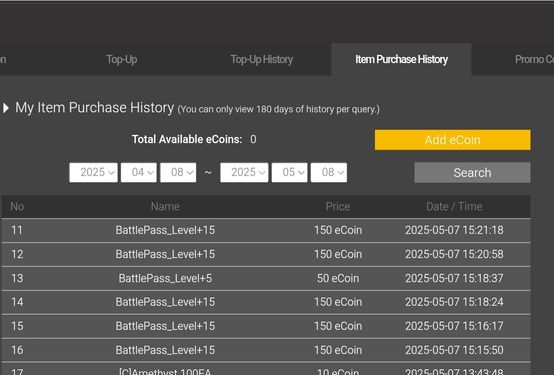The height and width of the screenshot is (375, 554).
Task: Click BattlePass_Level+15 in row 14
Action: 165,302
